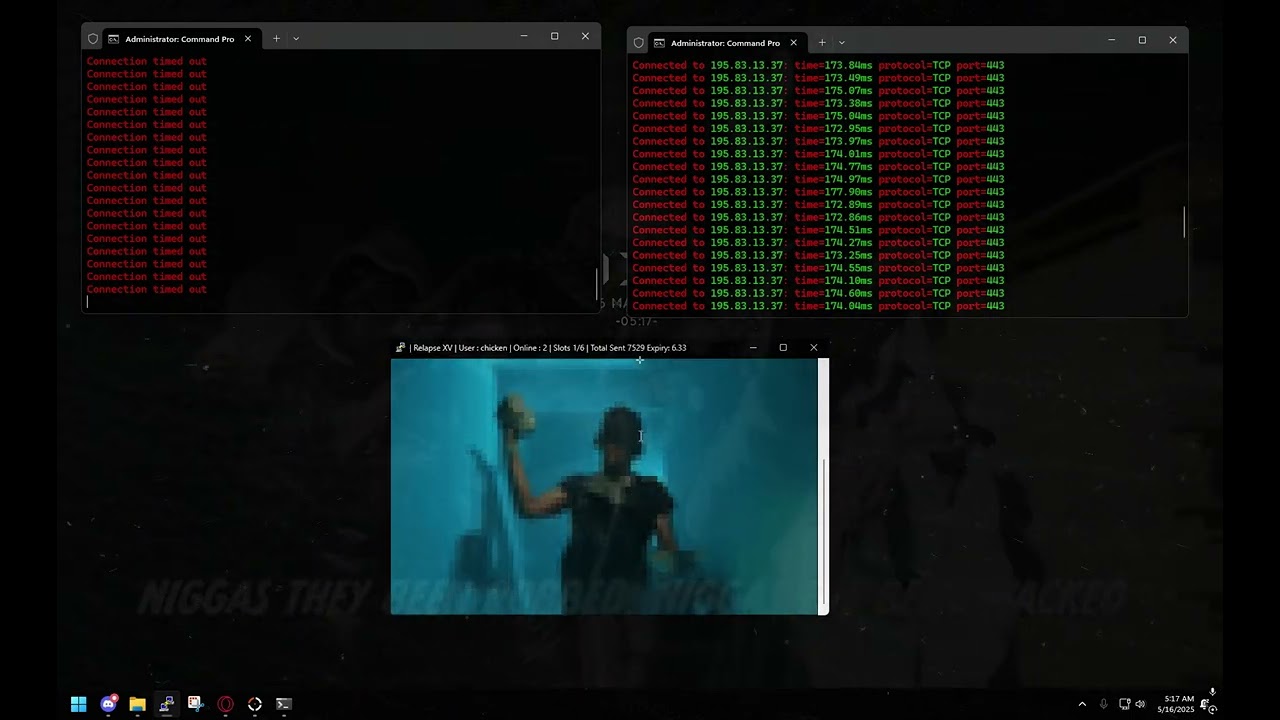
Task: Click the left terminal's scrollbar thumb
Action: pyautogui.click(x=597, y=283)
